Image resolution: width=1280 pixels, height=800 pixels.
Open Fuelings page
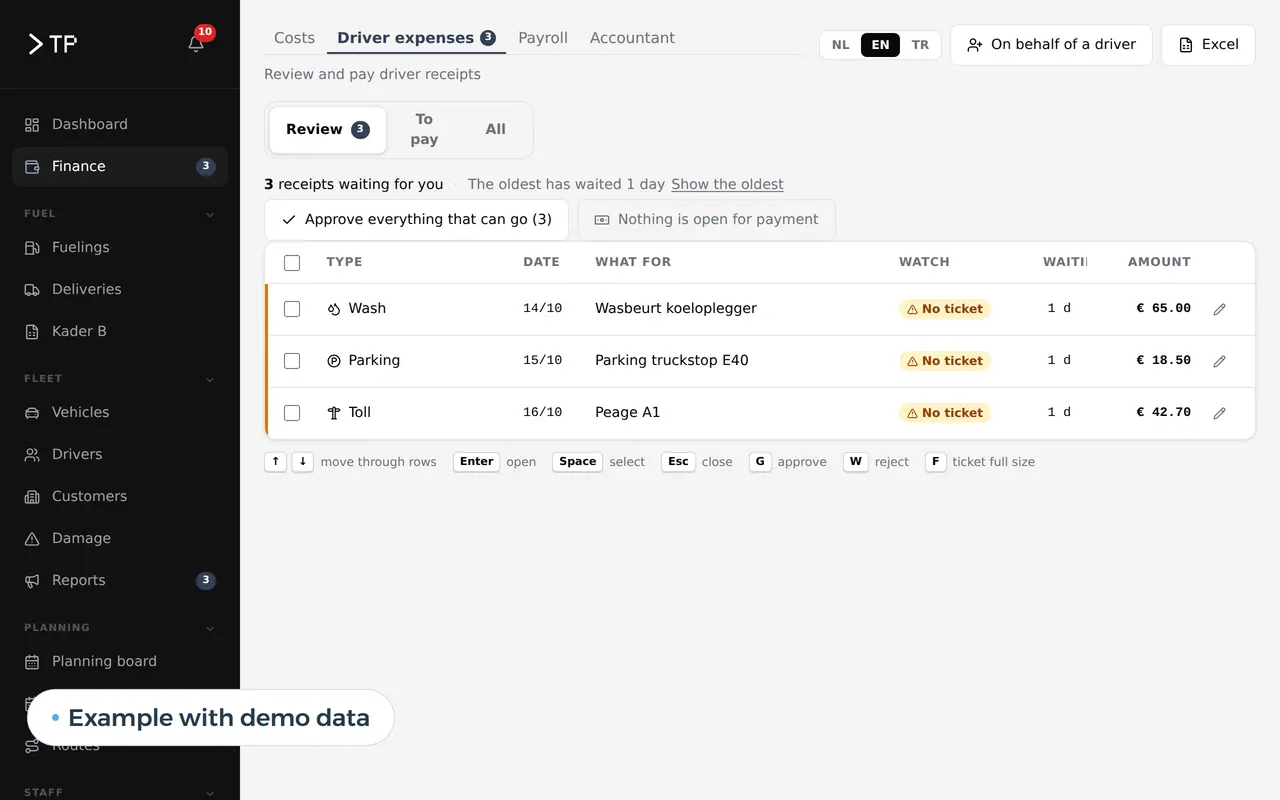120,247
